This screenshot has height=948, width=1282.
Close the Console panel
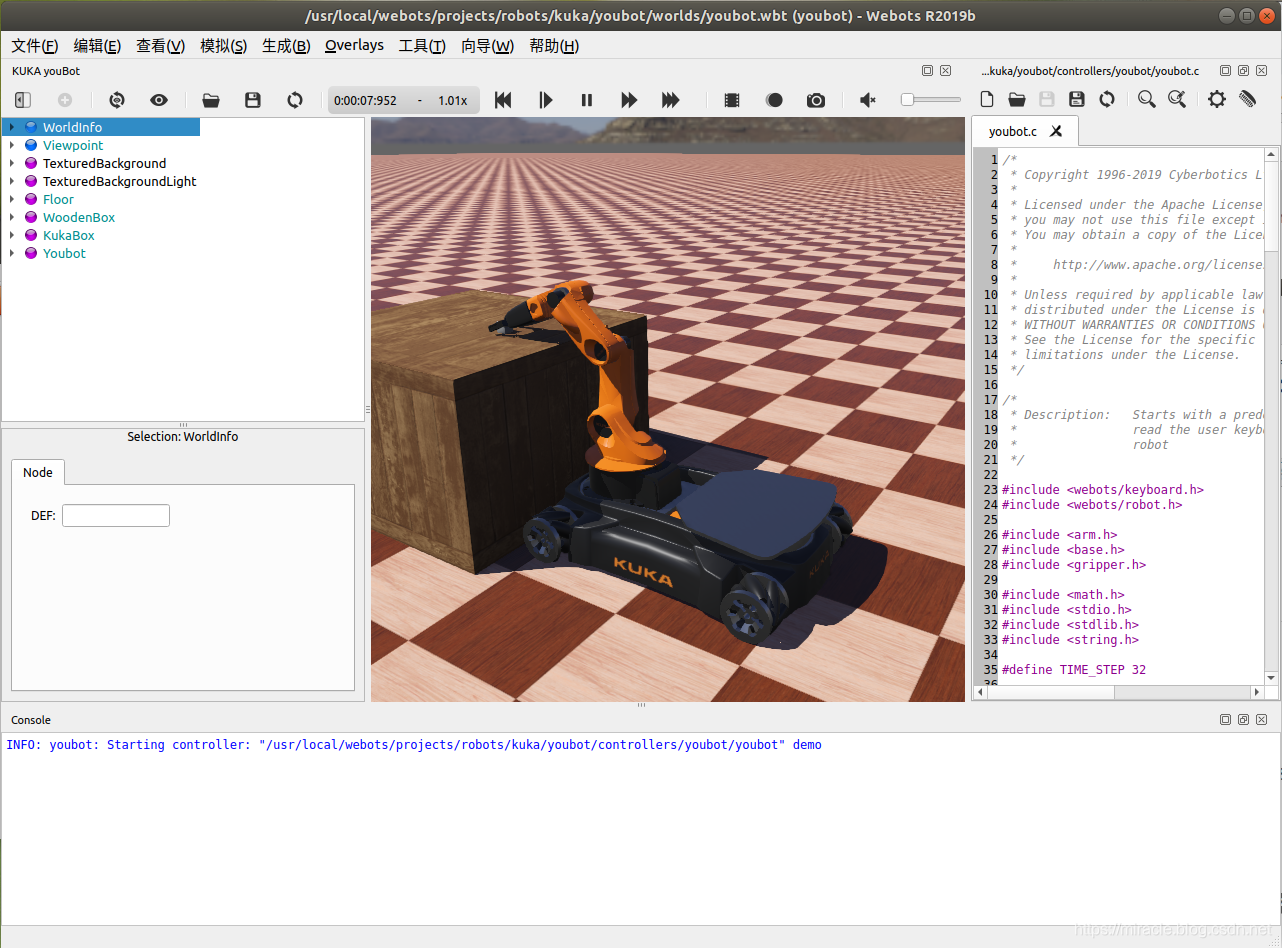(x=1262, y=720)
